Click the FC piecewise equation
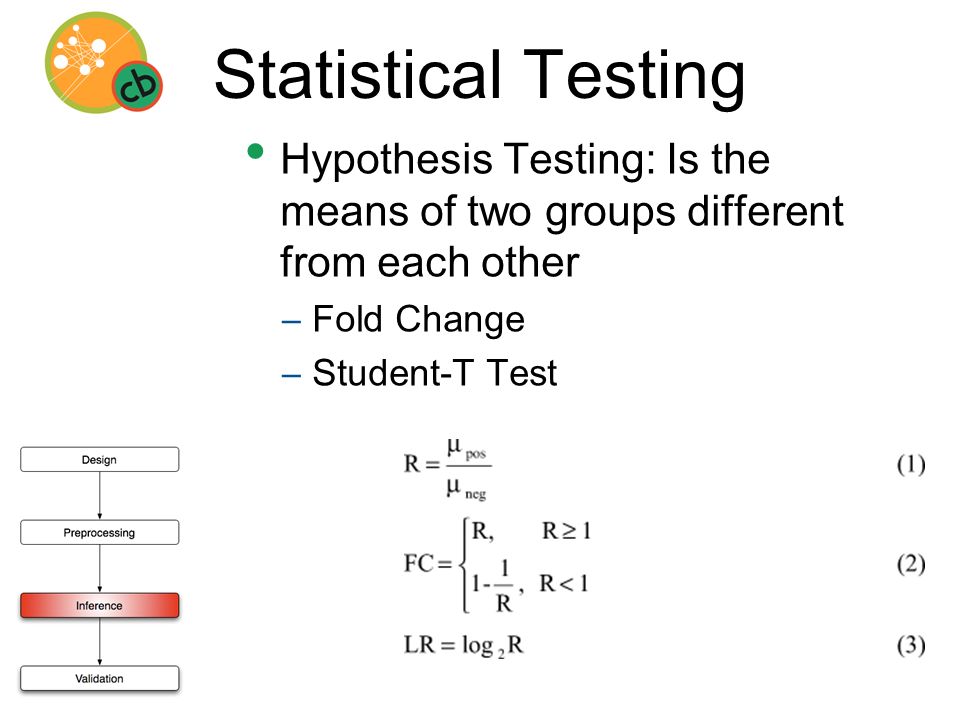Viewport: 960px width, 720px height. [x=497, y=564]
